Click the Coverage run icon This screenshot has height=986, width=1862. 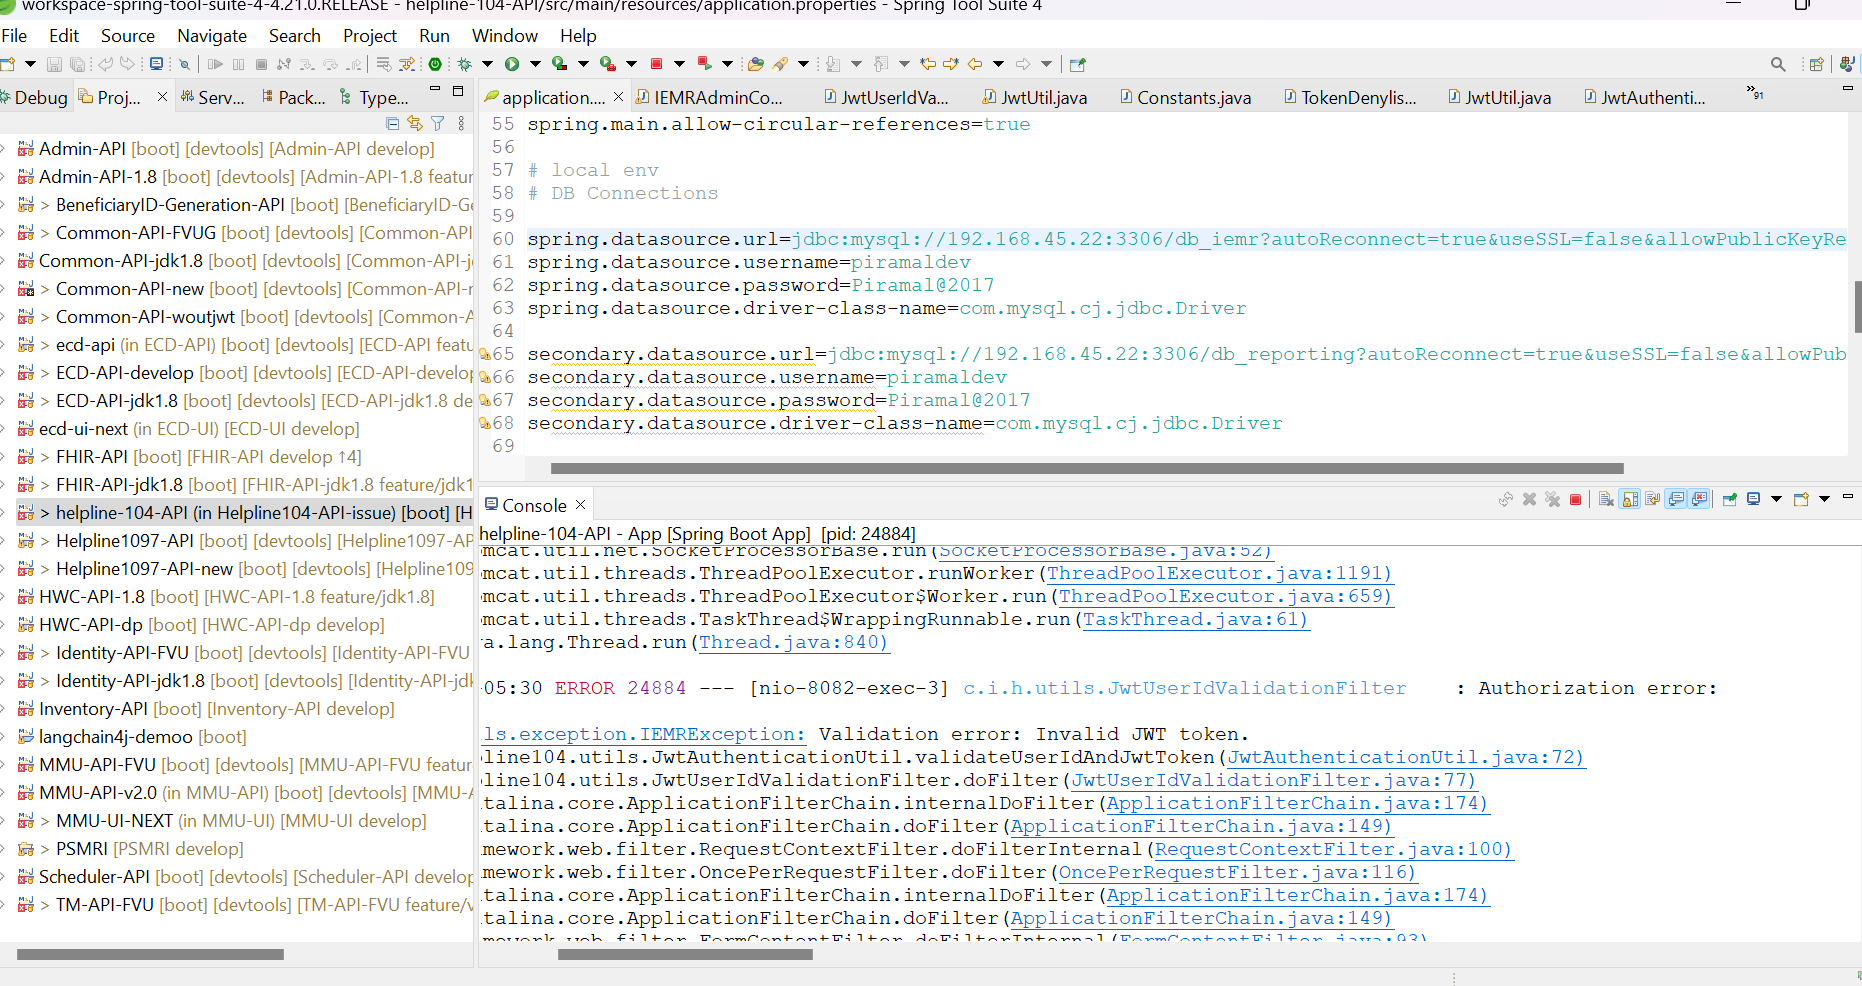pyautogui.click(x=560, y=64)
